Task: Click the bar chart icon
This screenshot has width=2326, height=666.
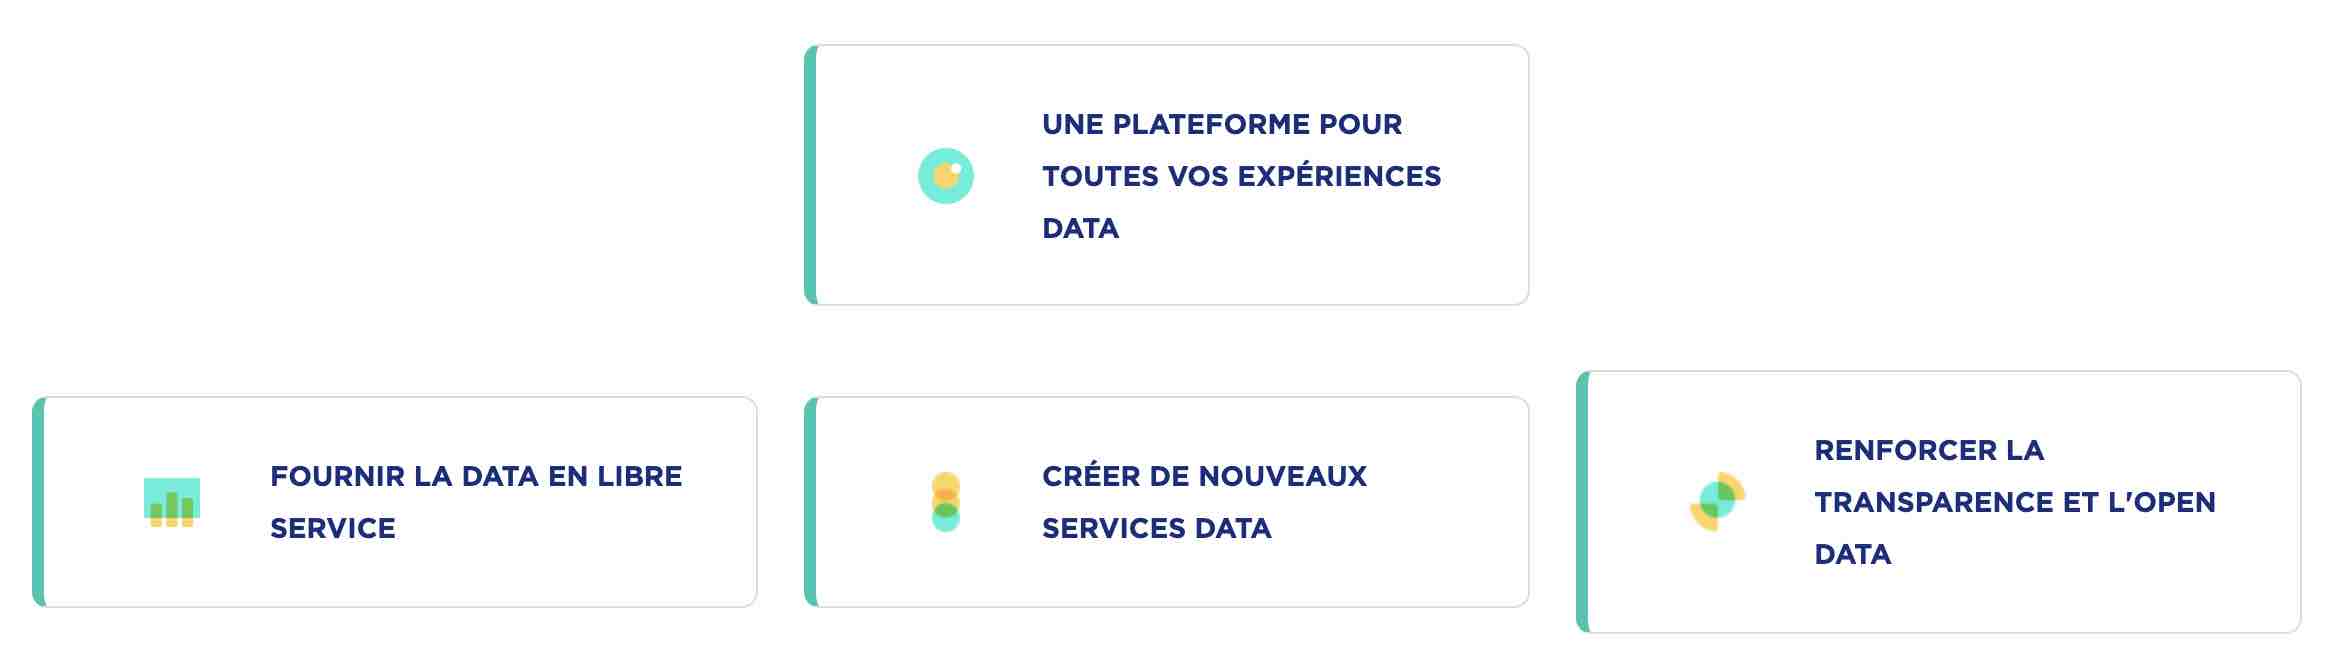Action: click(x=172, y=502)
